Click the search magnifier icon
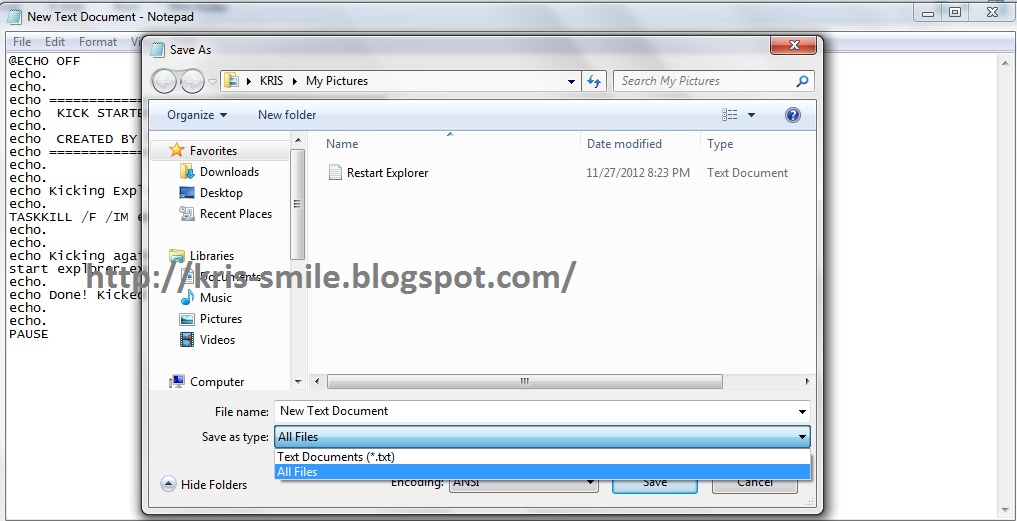 point(802,81)
